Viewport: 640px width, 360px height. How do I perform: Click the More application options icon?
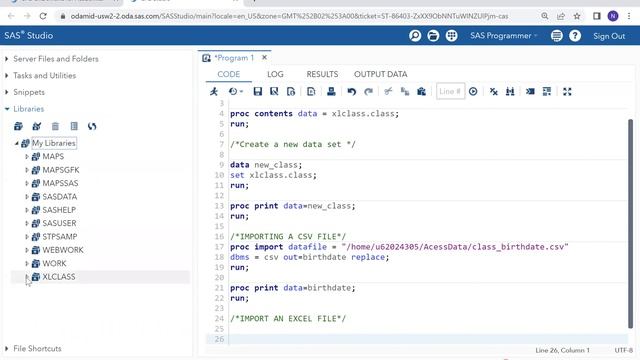557,36
